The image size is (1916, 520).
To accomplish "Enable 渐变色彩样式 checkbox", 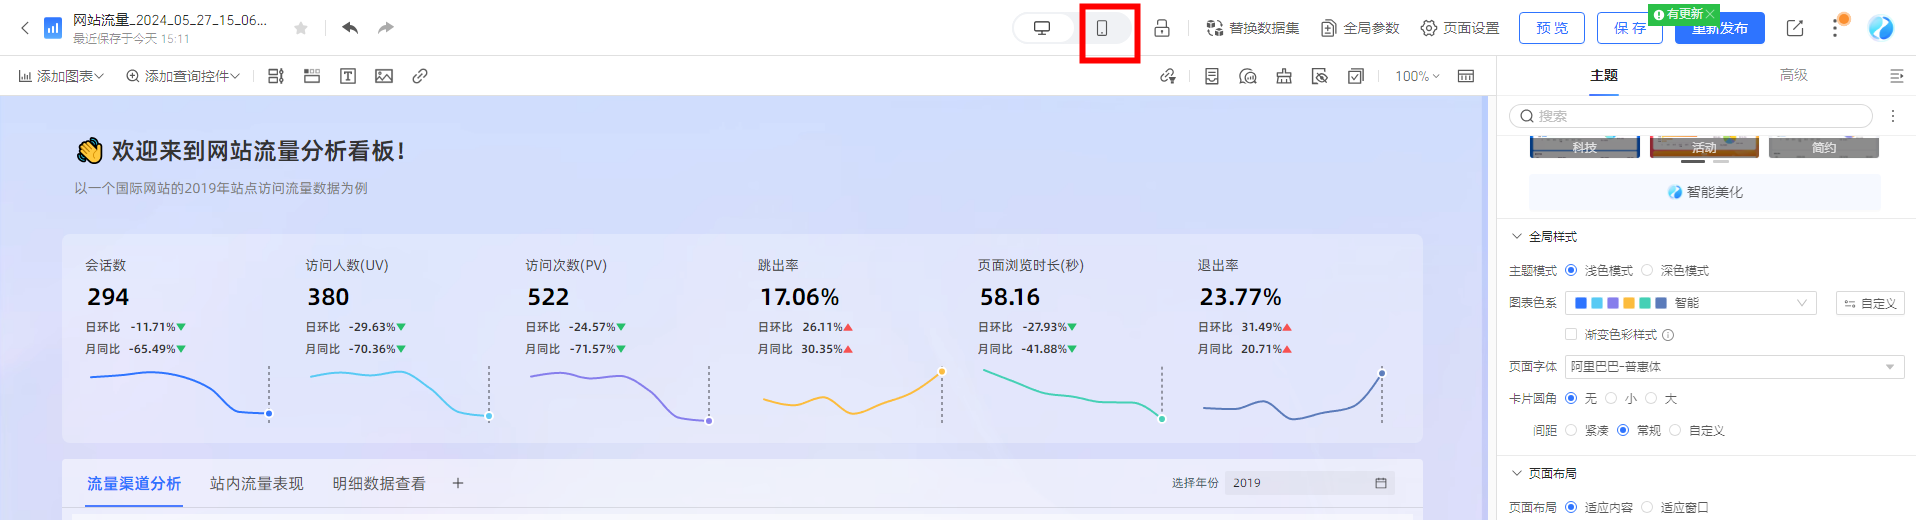I will 1571,334.
